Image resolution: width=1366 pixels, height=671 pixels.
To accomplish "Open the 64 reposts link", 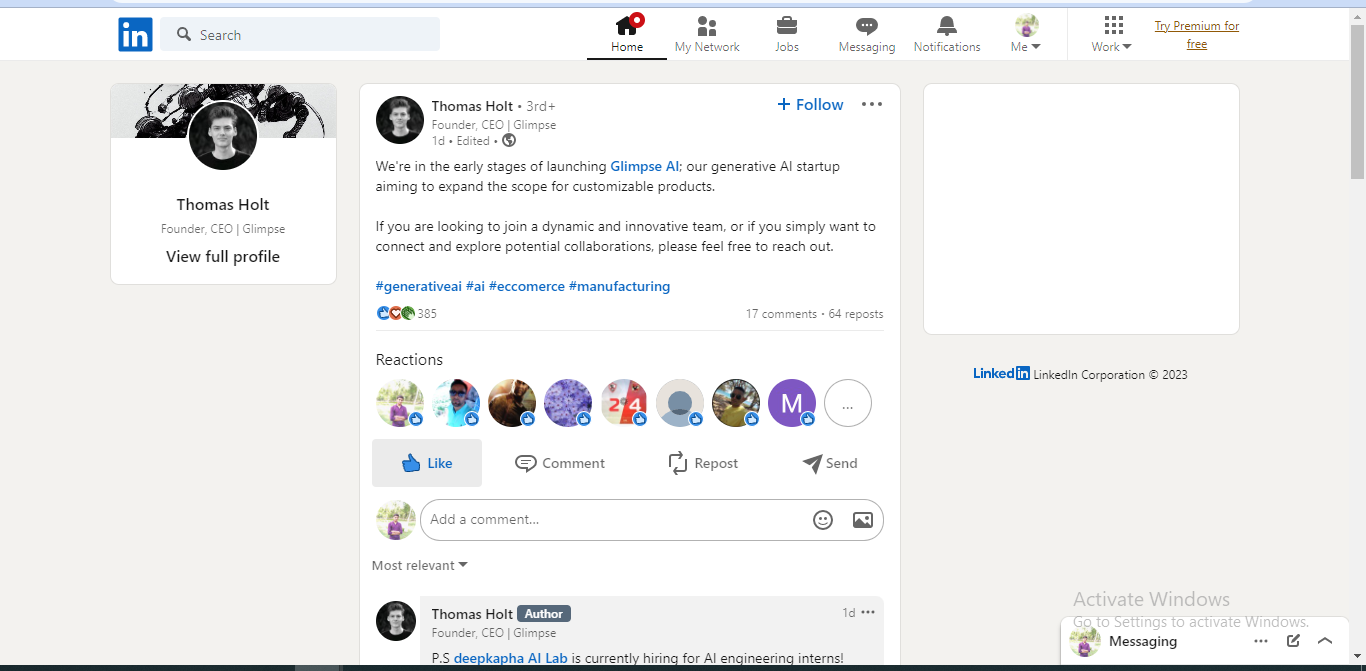I will [x=856, y=314].
